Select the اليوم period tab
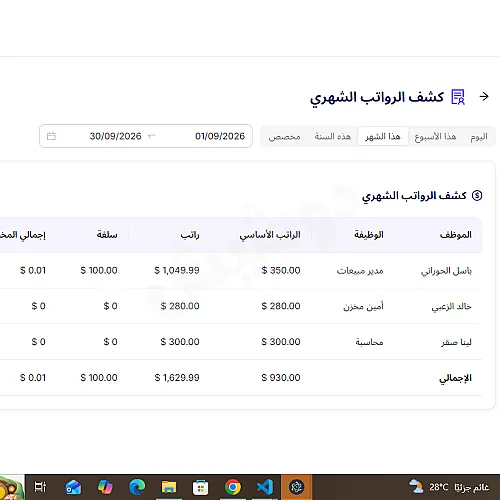 coord(479,137)
